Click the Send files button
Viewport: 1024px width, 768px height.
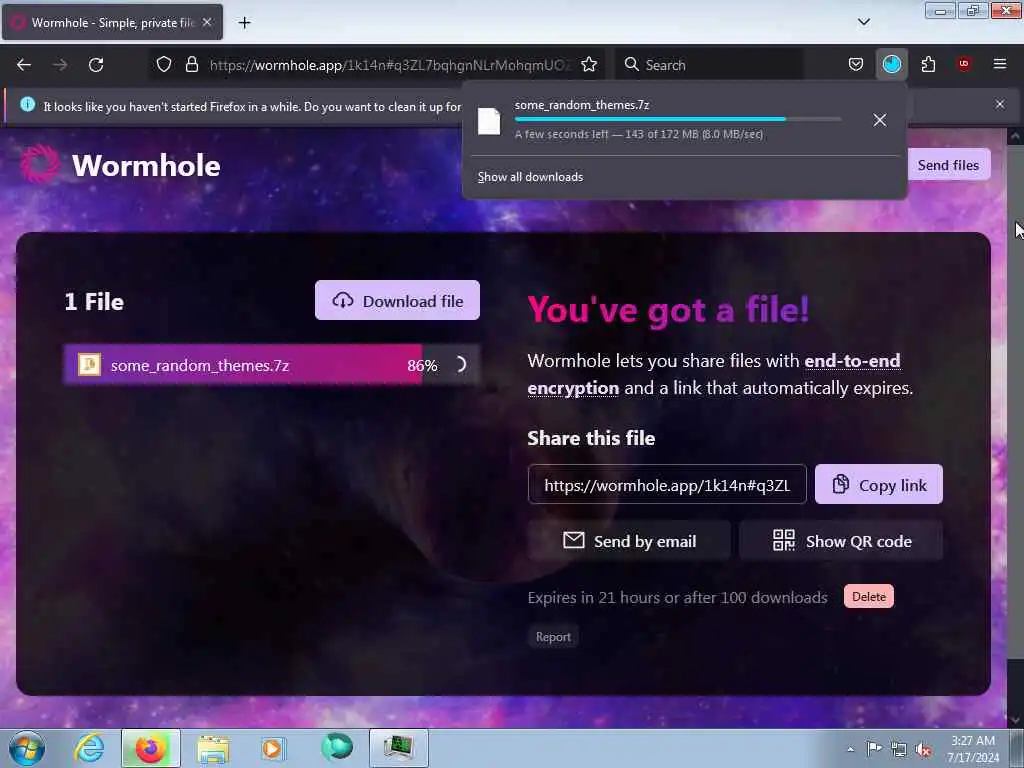click(x=948, y=165)
